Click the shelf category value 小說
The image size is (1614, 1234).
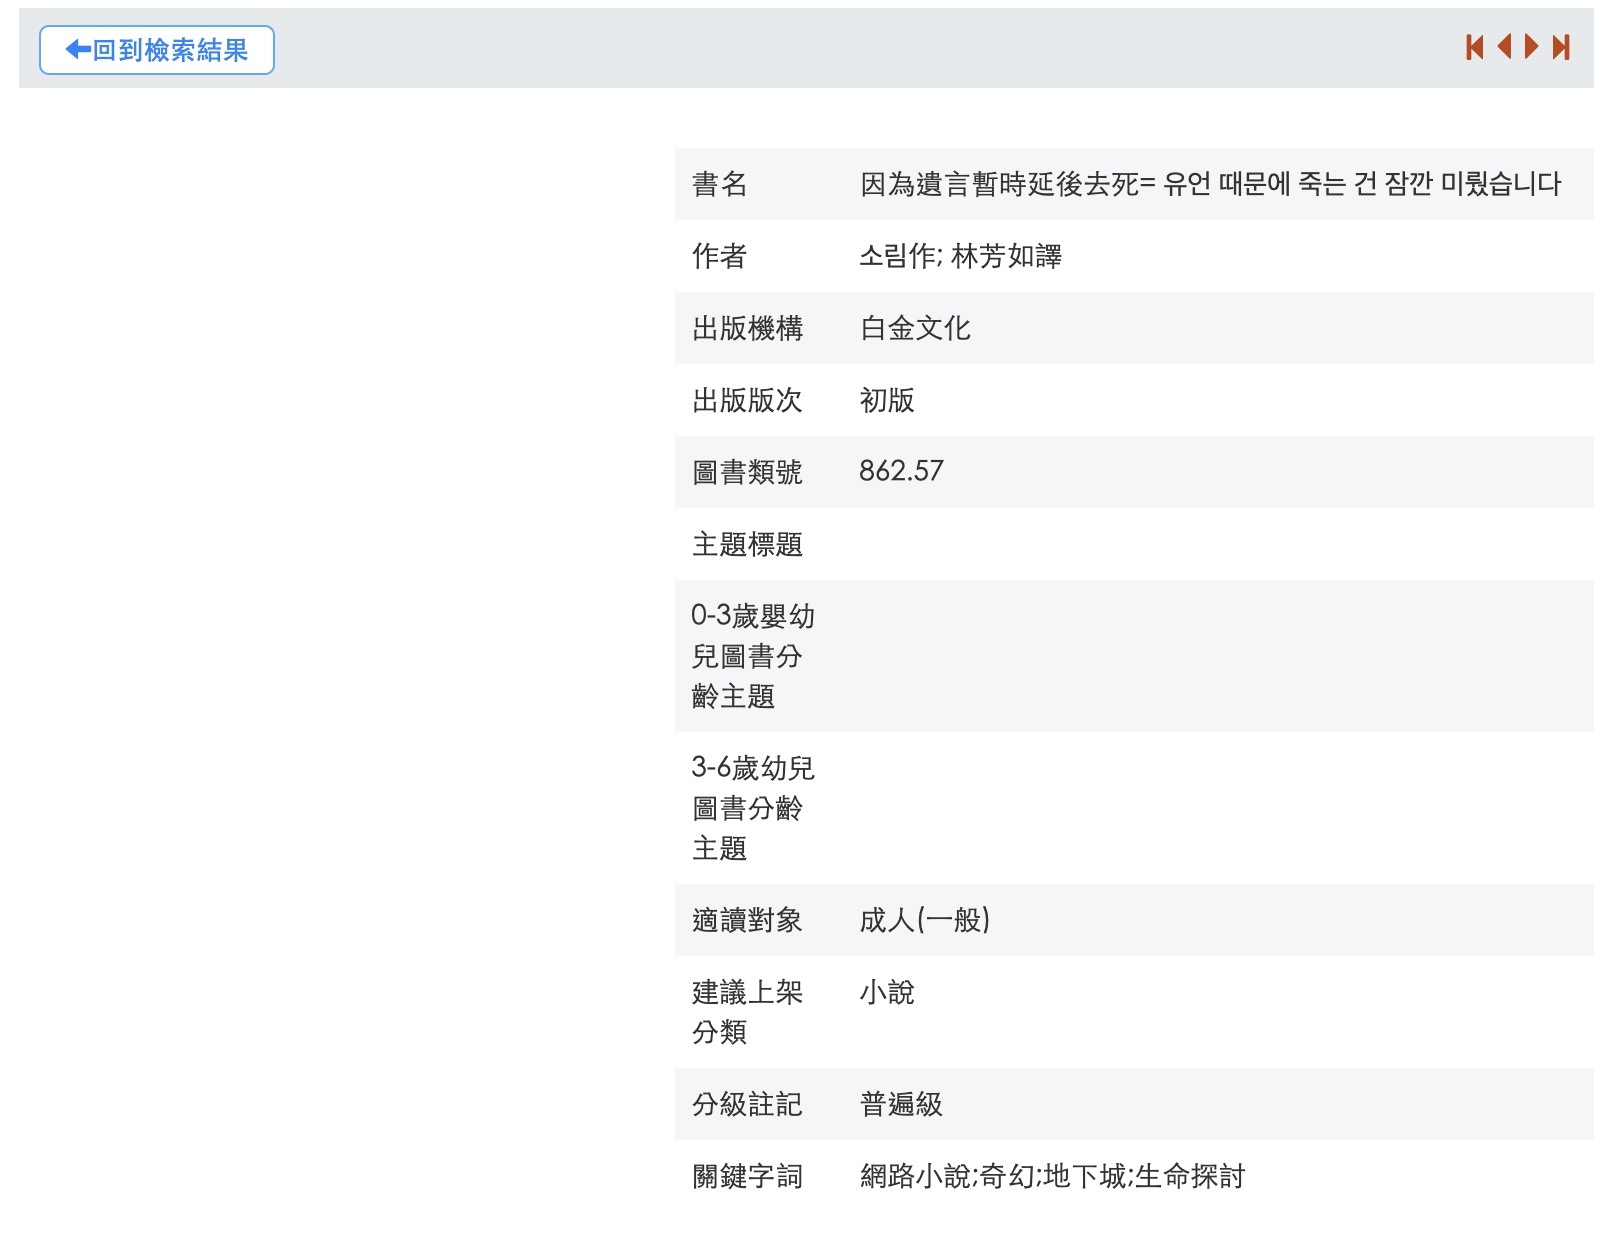(x=887, y=992)
